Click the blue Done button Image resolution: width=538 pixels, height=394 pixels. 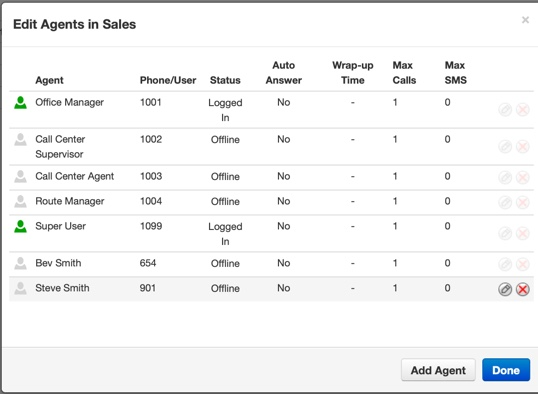point(506,370)
